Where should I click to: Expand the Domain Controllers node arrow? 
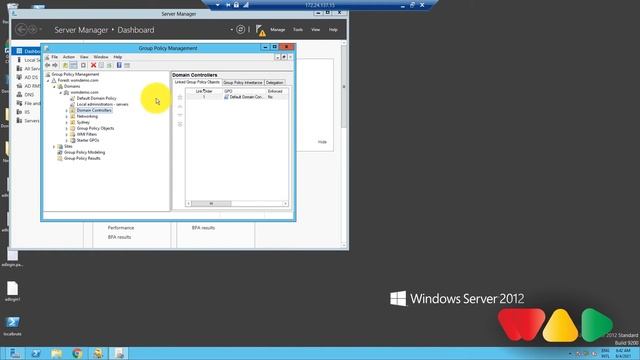coord(67,111)
